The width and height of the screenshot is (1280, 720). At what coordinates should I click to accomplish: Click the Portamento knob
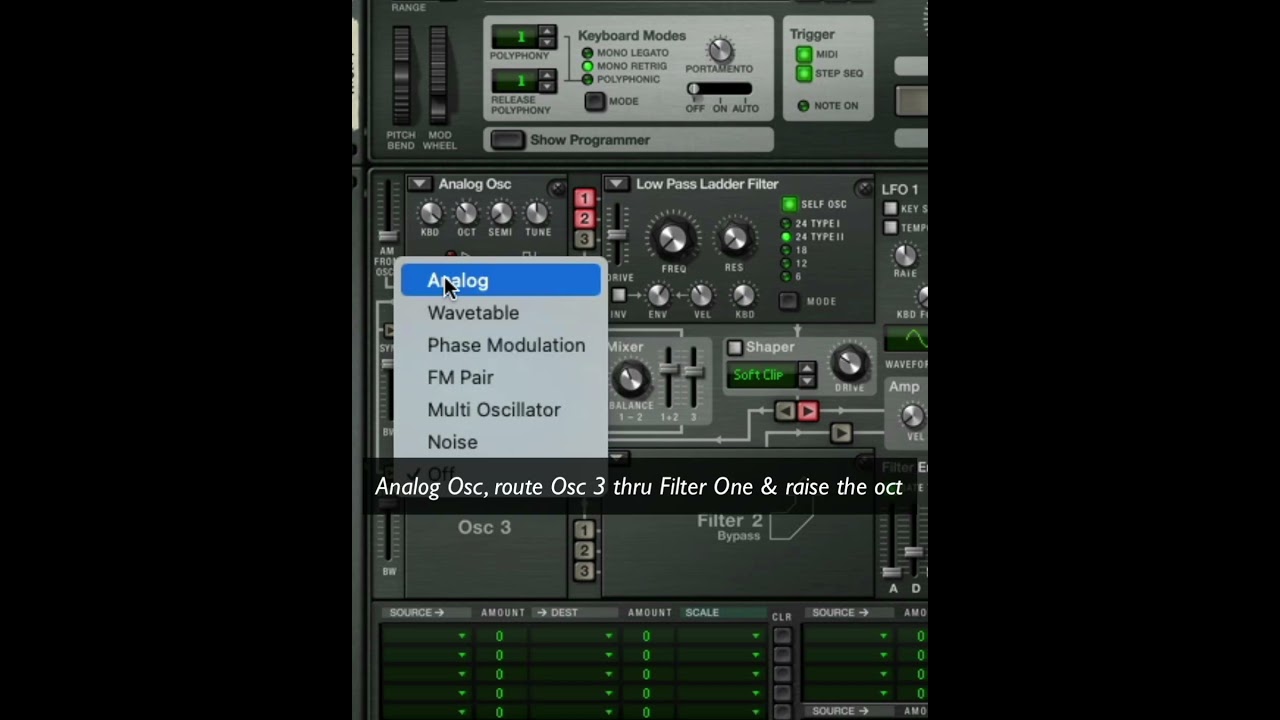(x=719, y=50)
